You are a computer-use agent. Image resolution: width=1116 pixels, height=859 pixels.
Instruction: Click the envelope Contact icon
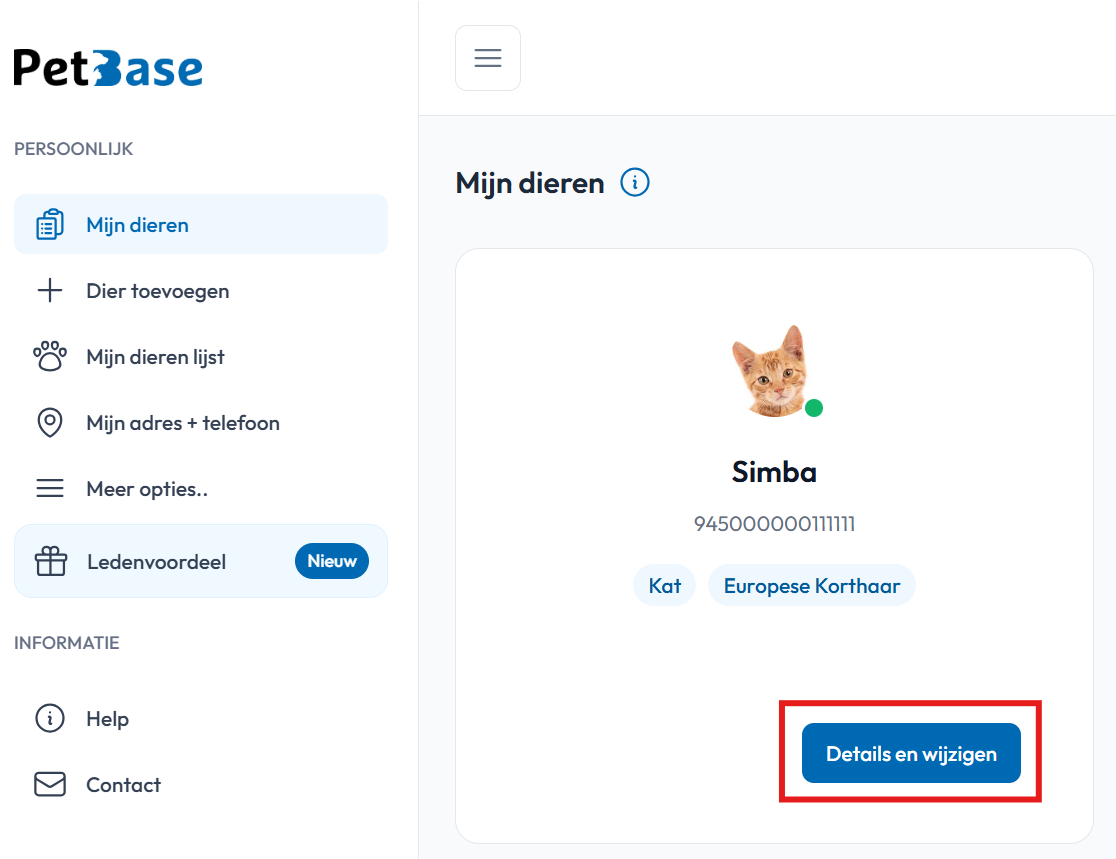pyautogui.click(x=50, y=784)
